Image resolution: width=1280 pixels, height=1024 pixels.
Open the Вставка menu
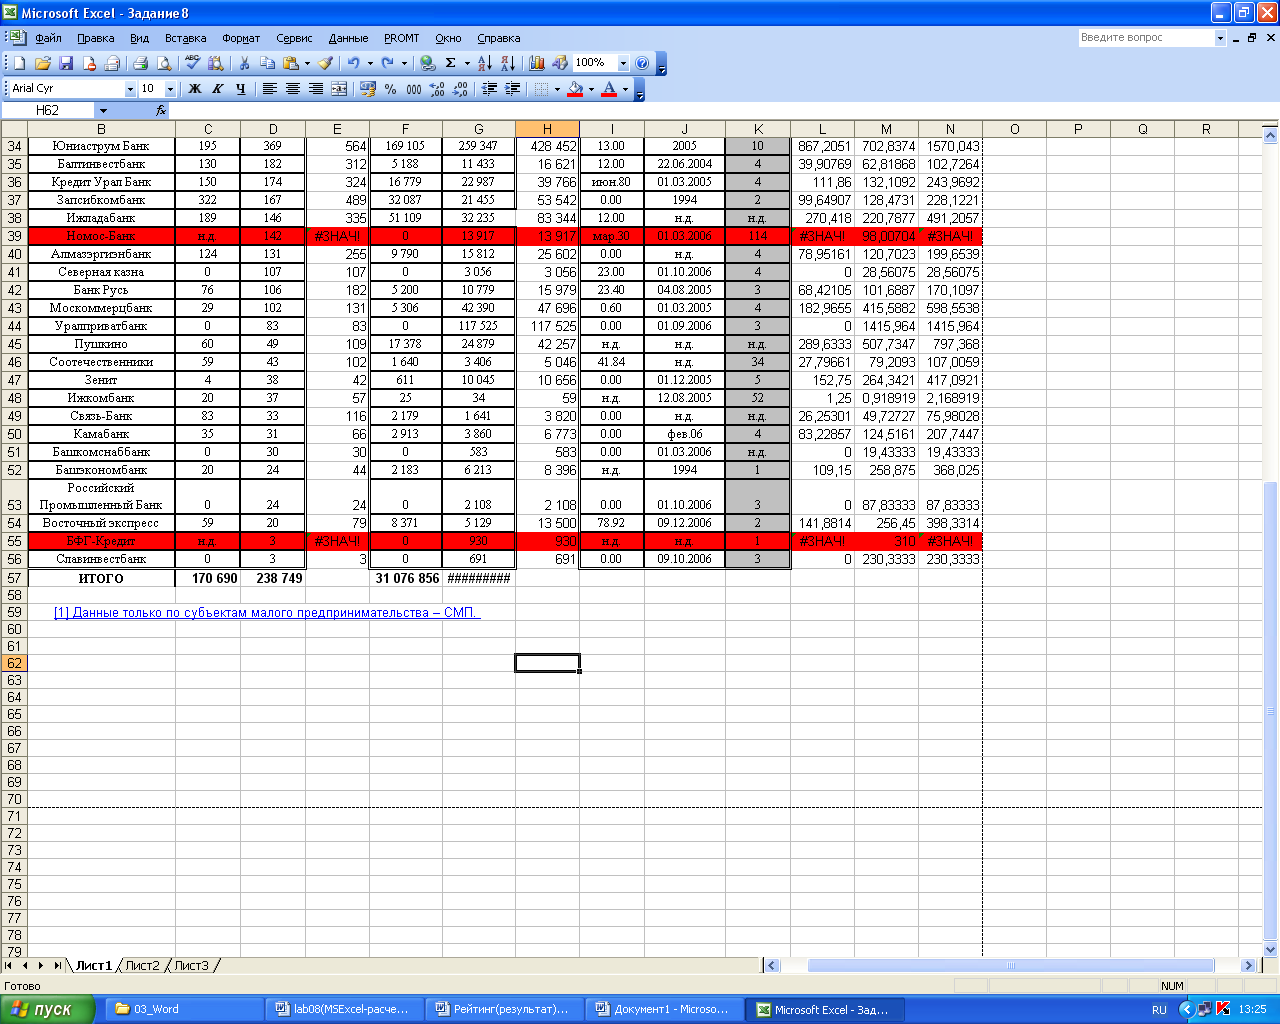click(x=185, y=38)
